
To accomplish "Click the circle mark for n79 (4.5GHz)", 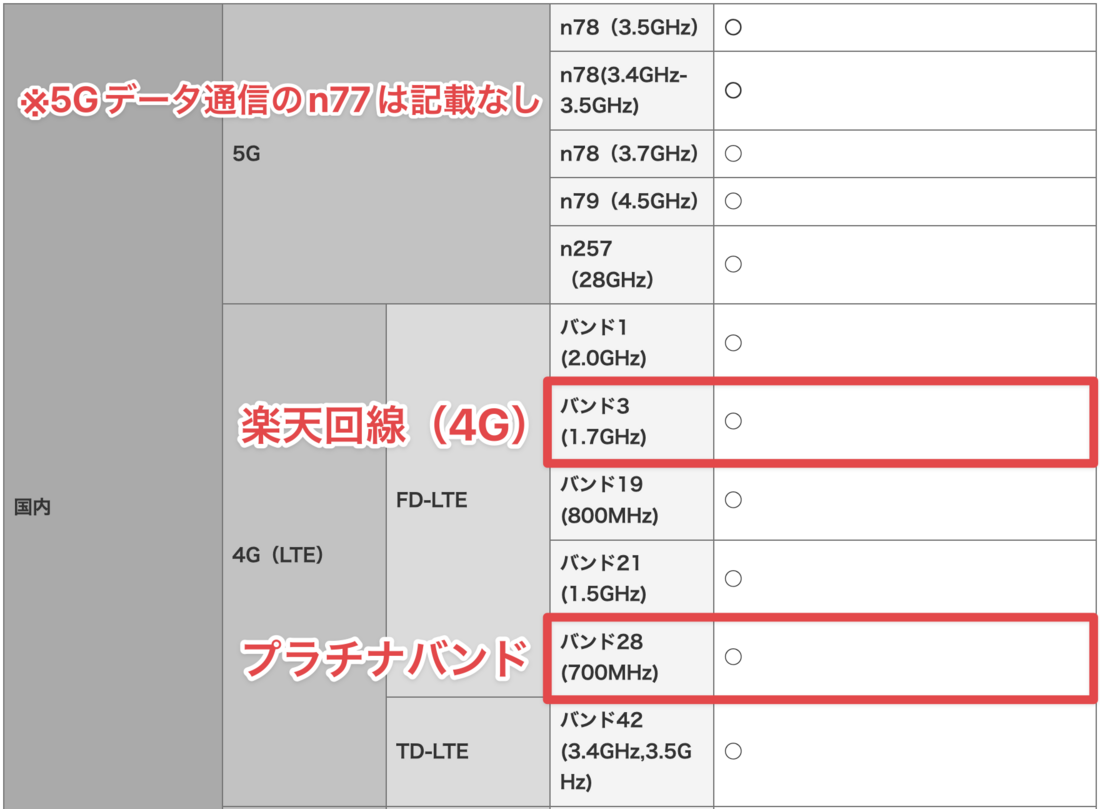I will click(x=733, y=201).
